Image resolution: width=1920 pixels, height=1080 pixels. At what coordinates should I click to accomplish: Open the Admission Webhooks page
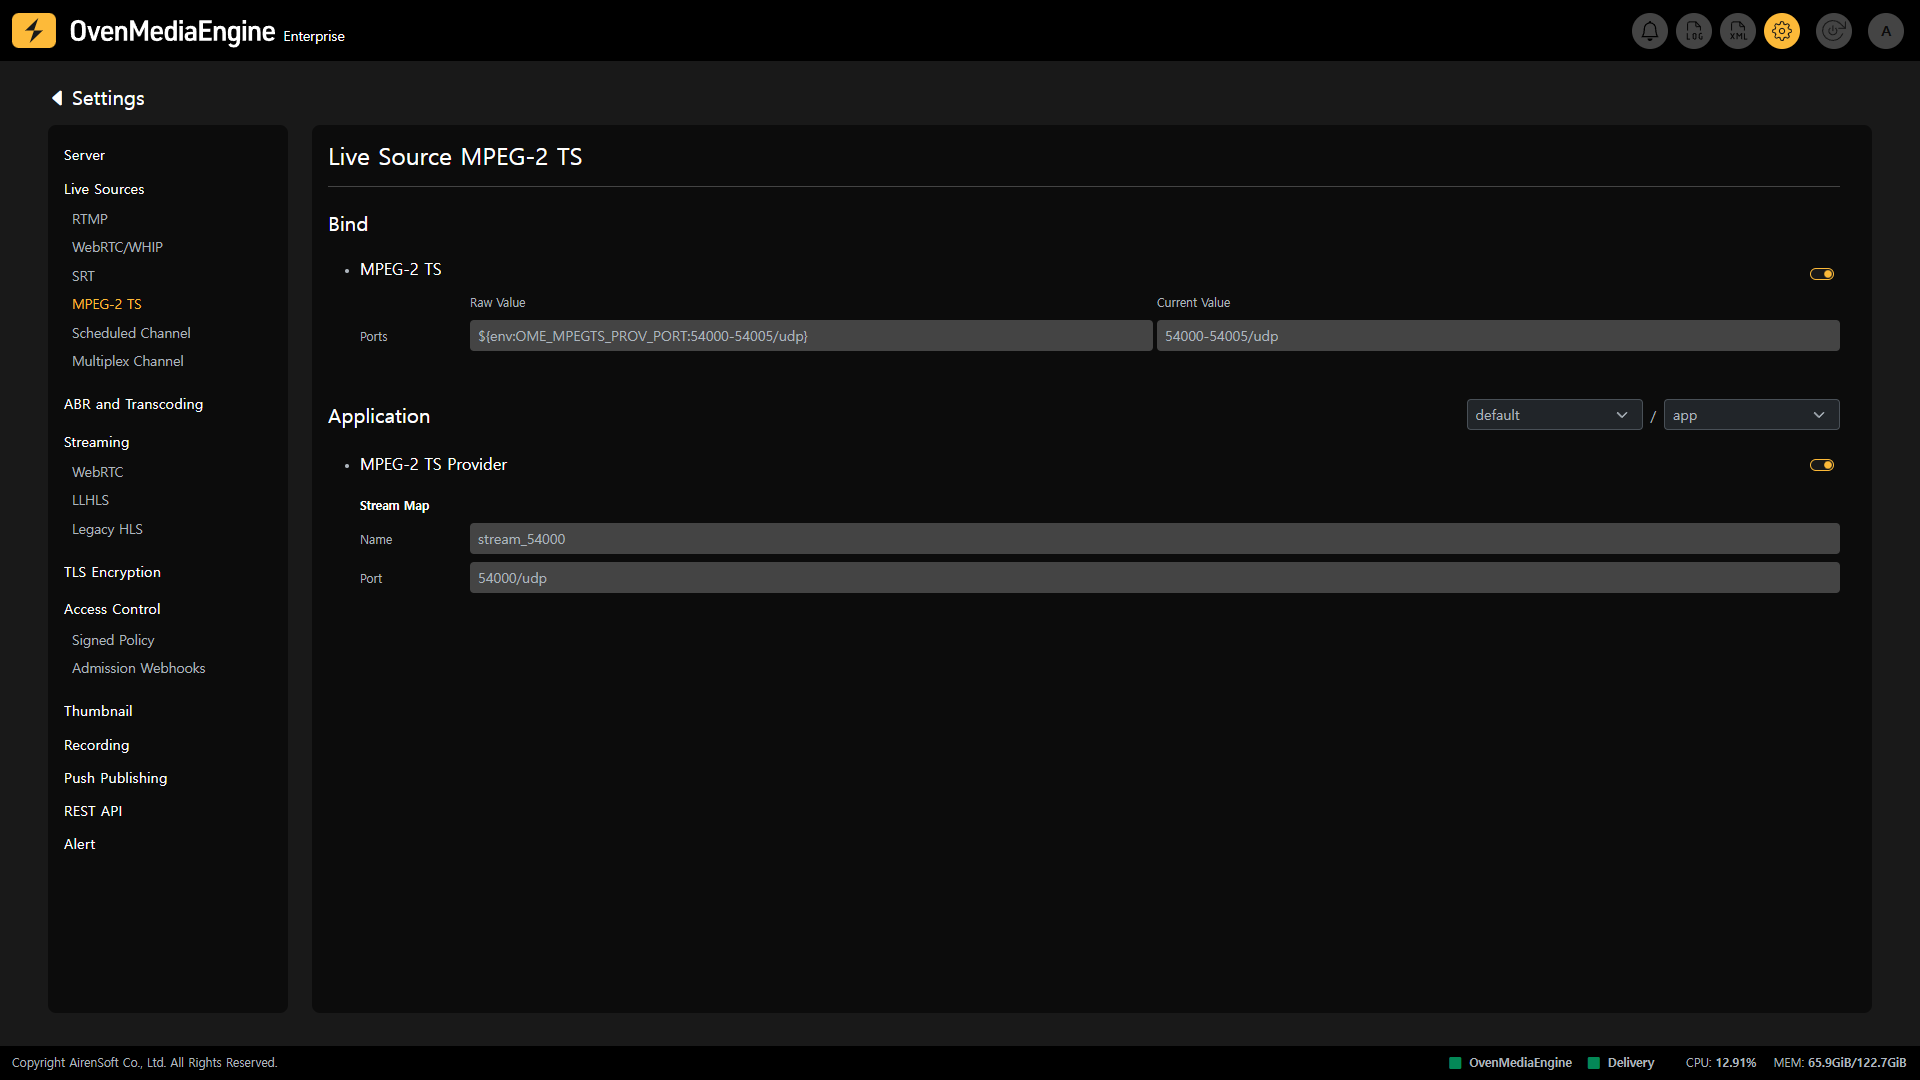coord(138,668)
